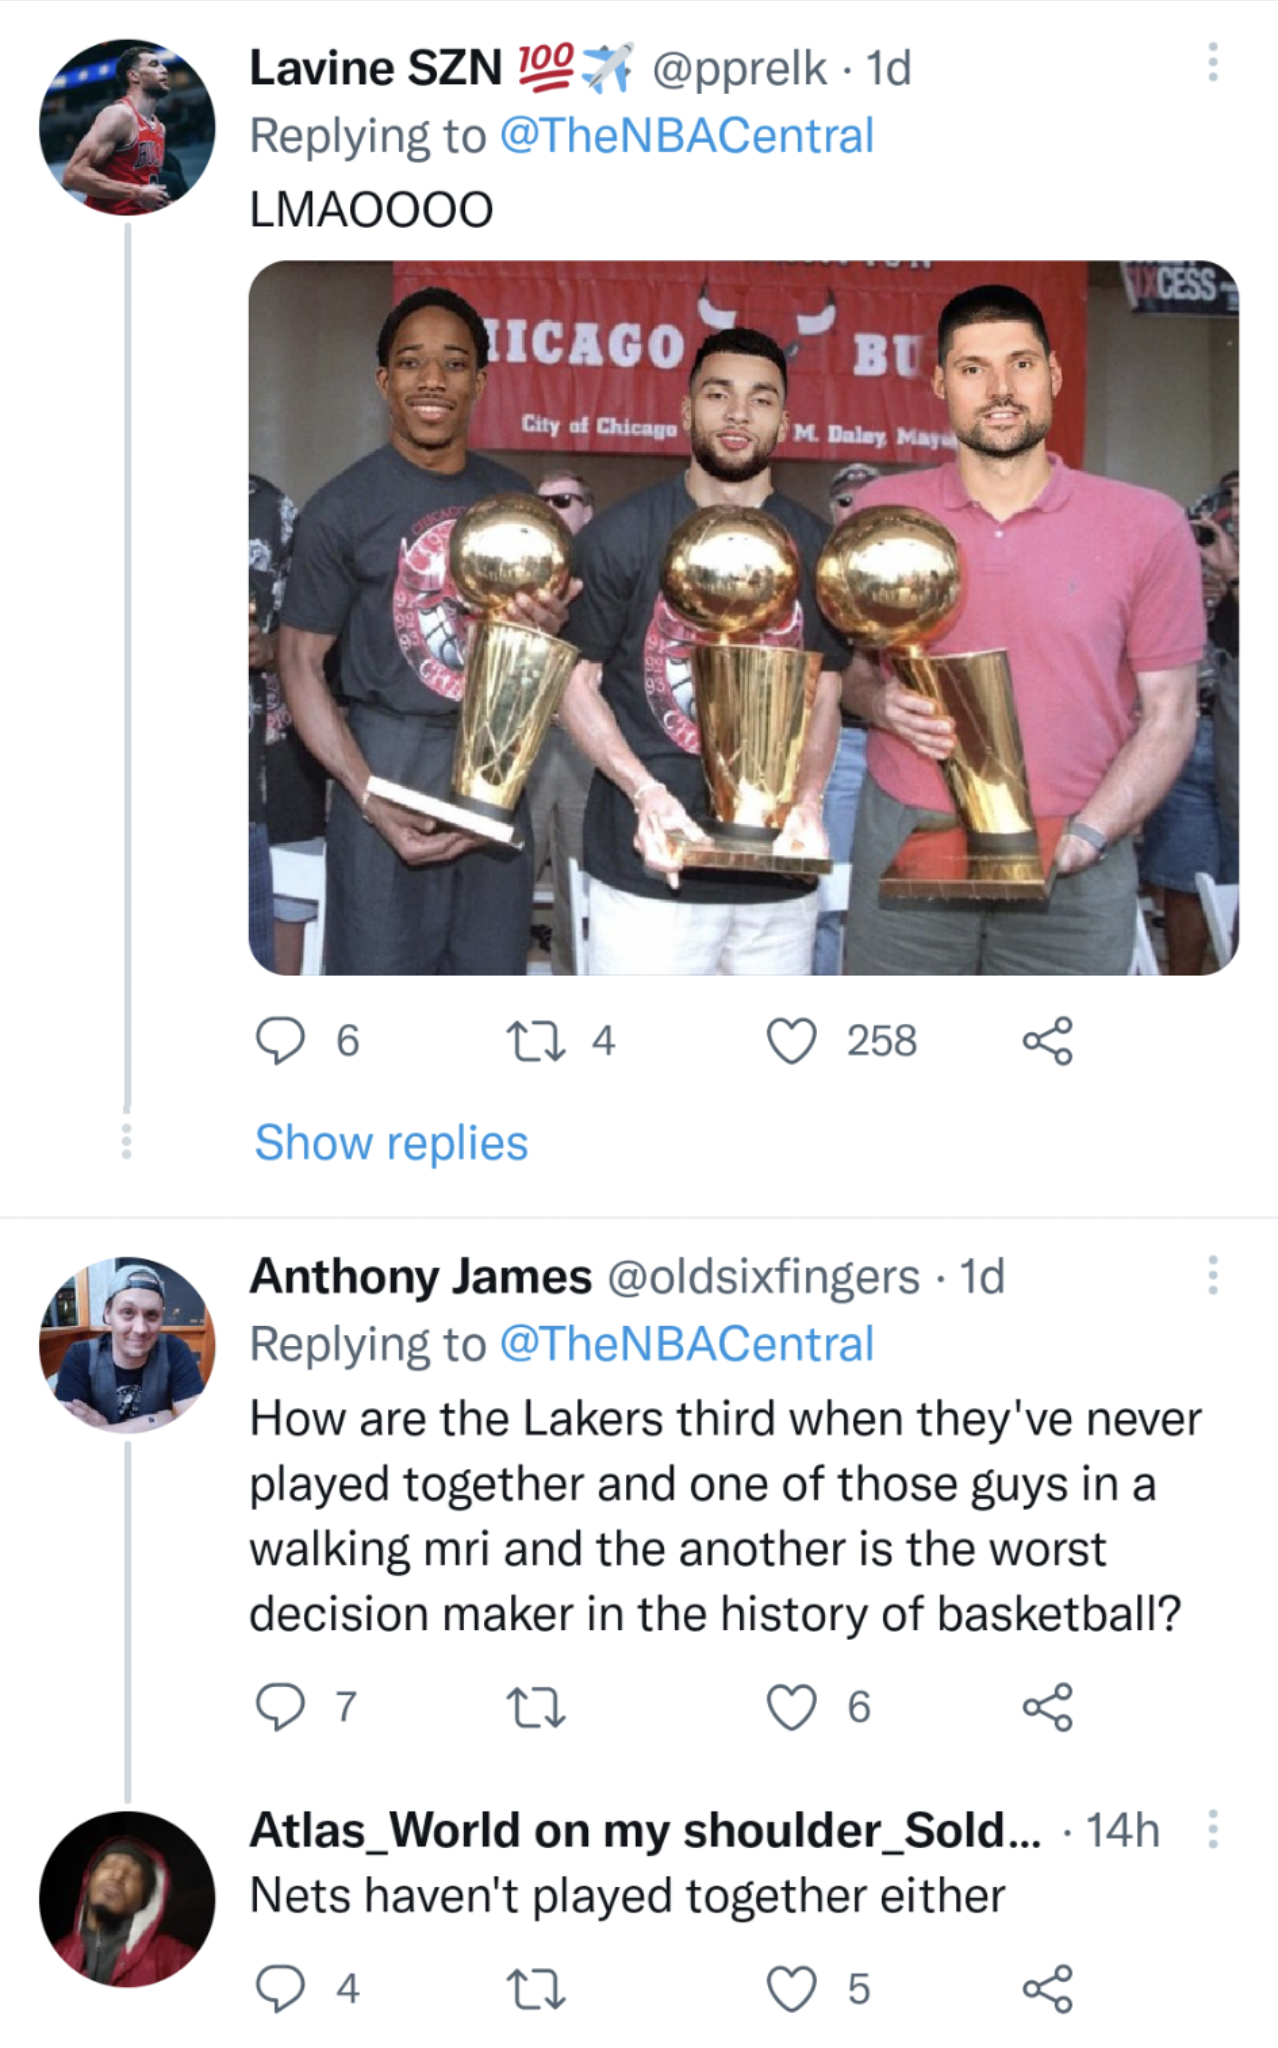Like Anthony James's tweet about the Lakers
Image resolution: width=1278 pixels, height=2048 pixels.
pos(792,1706)
